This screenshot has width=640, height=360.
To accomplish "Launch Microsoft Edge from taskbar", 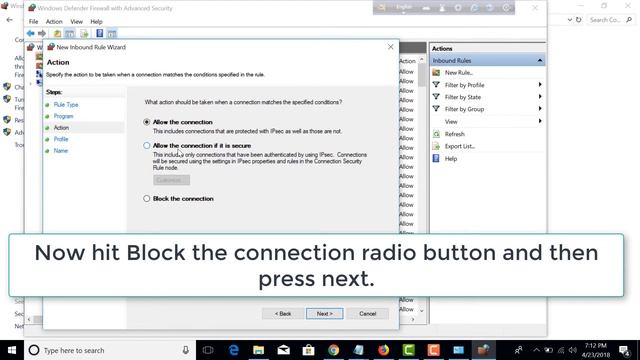I will click(x=233, y=350).
